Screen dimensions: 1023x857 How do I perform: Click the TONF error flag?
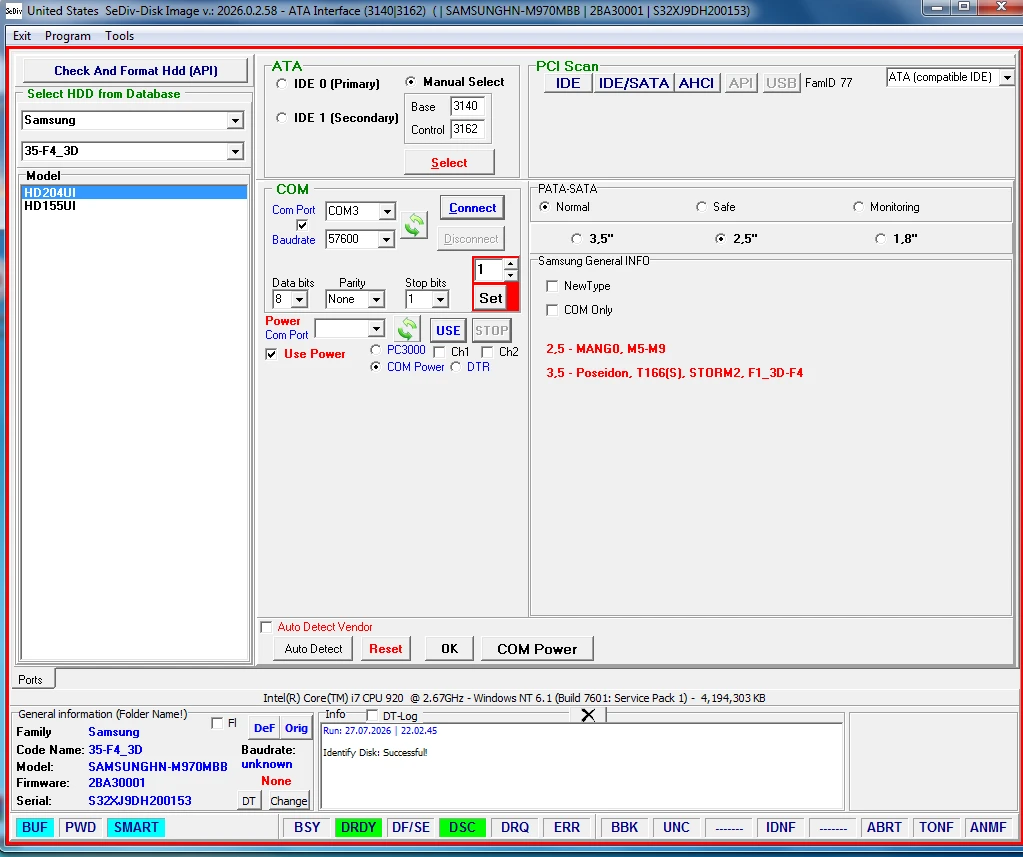936,827
